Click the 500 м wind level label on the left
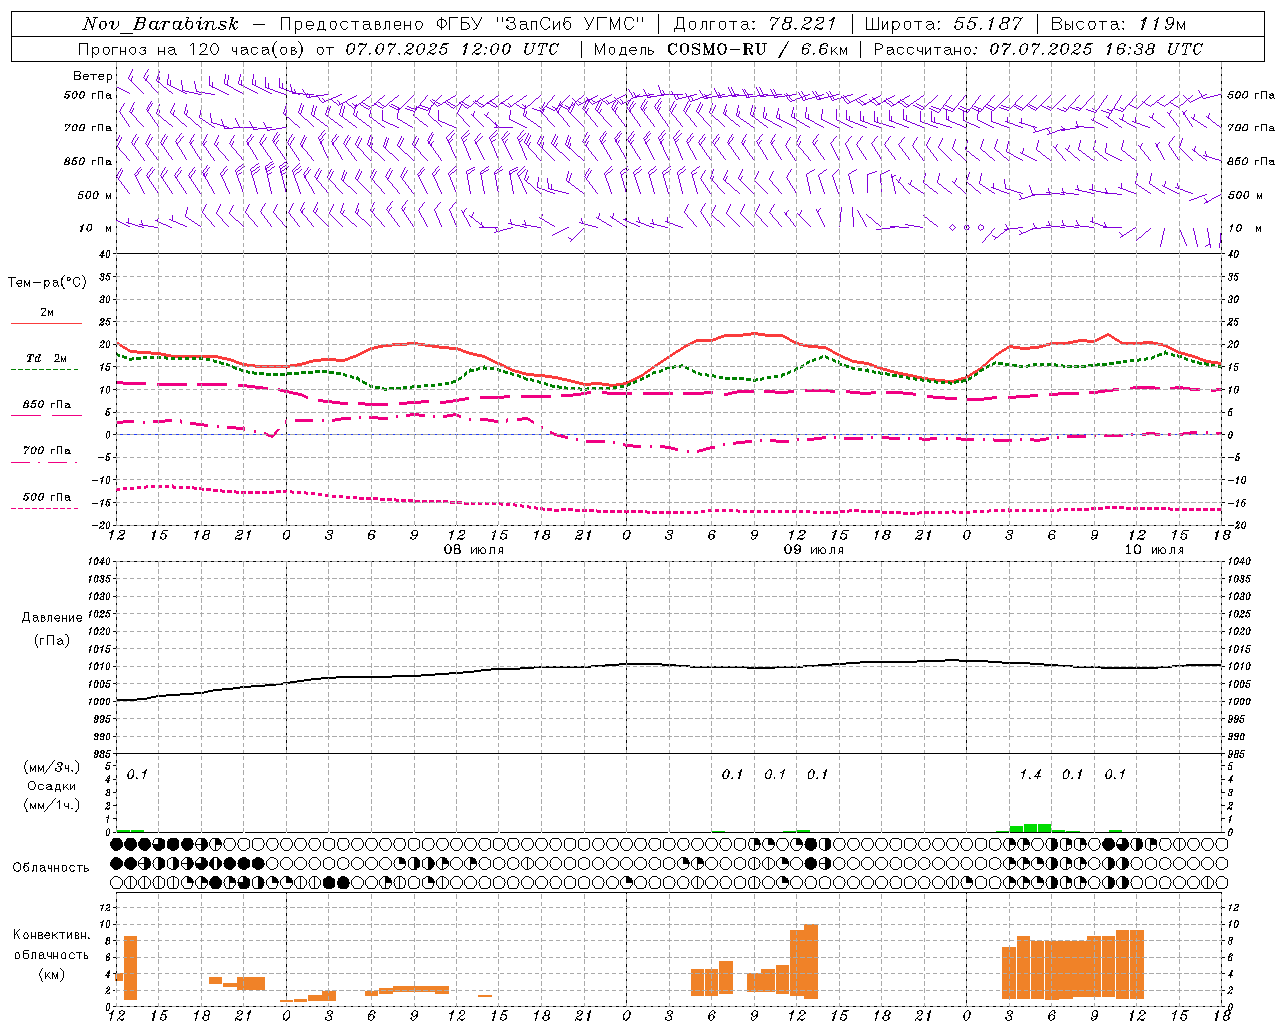The width and height of the screenshot is (1280, 1024). click(95, 195)
